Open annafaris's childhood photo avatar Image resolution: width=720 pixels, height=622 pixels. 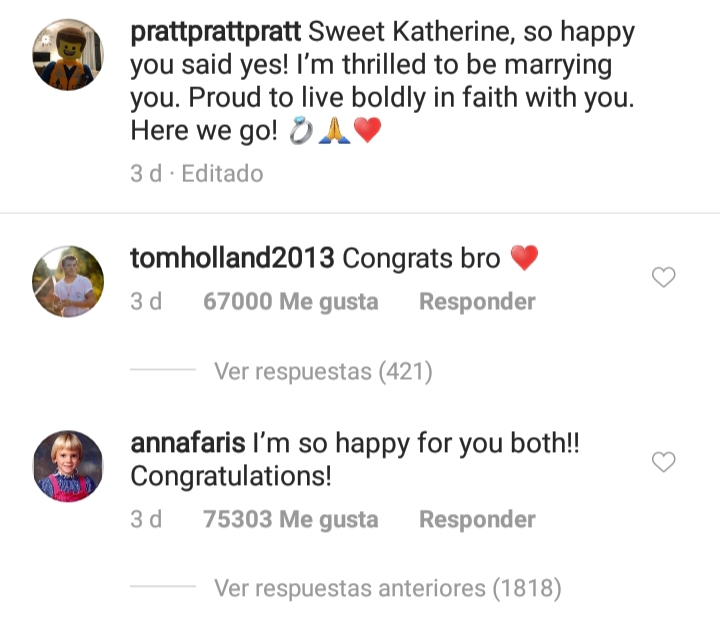pos(68,465)
